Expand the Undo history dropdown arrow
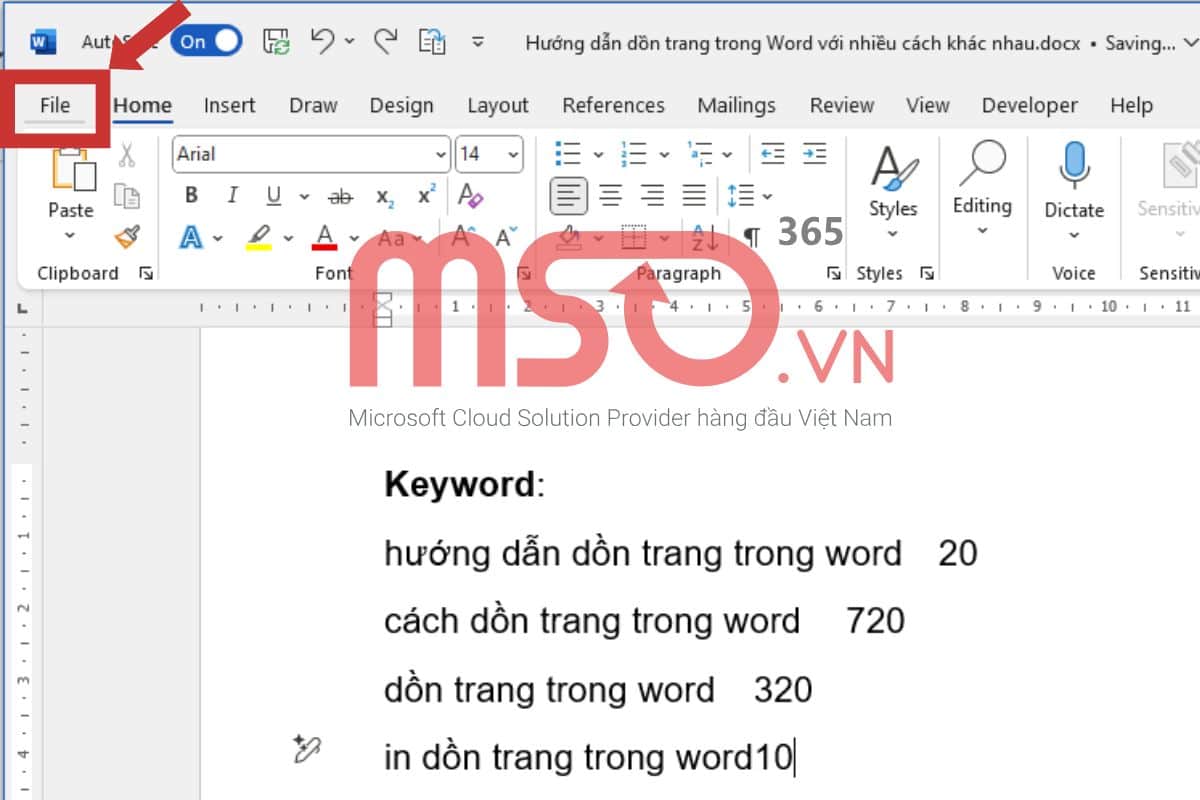This screenshot has height=800, width=1200. [349, 41]
